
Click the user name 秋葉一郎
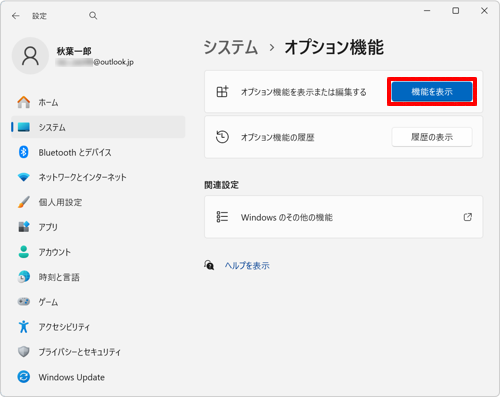(x=74, y=51)
